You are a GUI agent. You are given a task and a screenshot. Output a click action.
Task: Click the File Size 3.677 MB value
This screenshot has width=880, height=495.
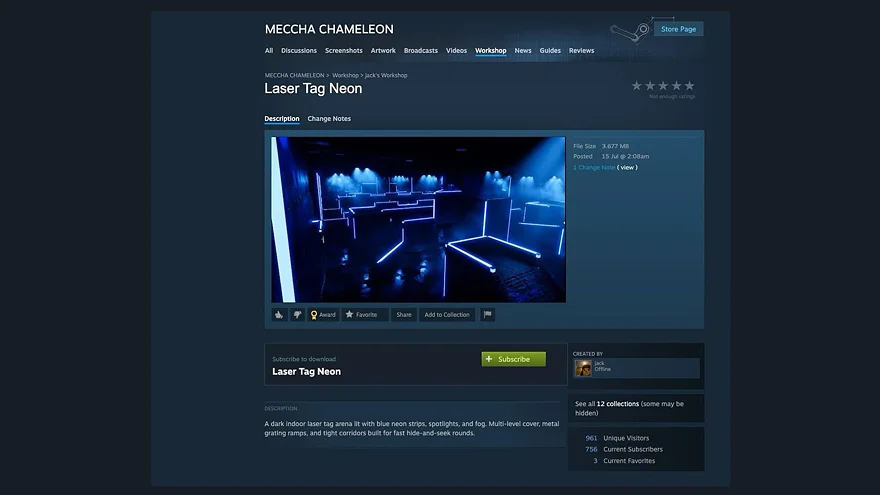coord(615,146)
